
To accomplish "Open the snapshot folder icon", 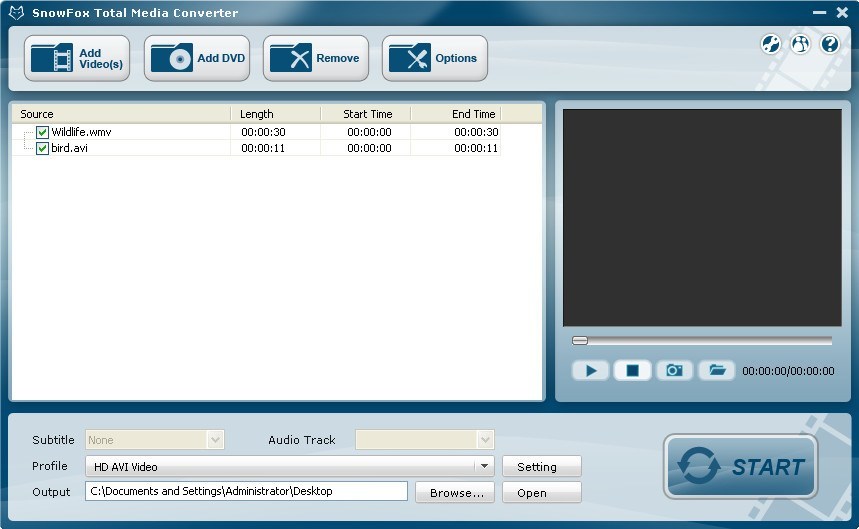I will point(717,371).
